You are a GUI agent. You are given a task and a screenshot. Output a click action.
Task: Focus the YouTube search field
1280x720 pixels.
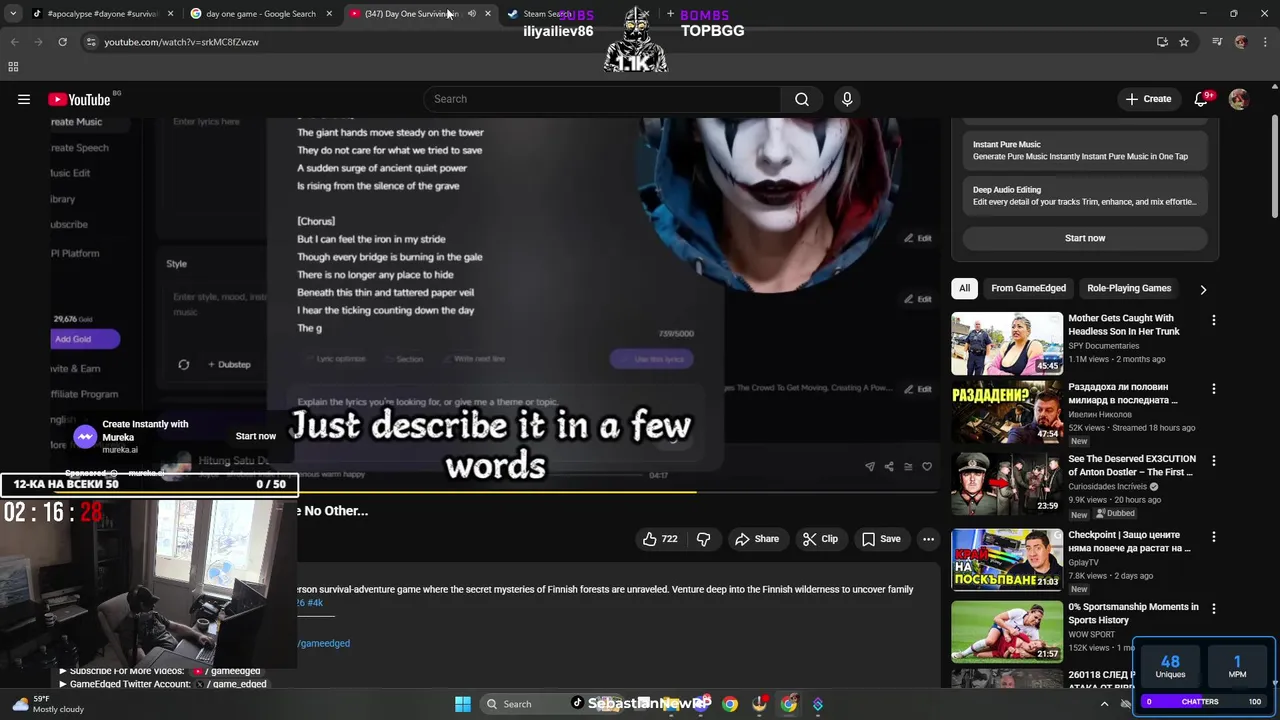coord(603,99)
